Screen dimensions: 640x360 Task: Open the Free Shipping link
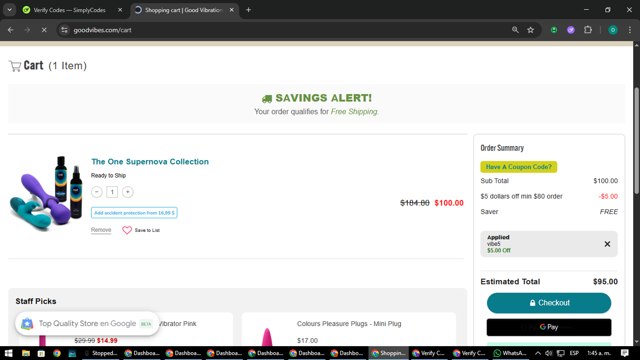pyautogui.click(x=354, y=111)
